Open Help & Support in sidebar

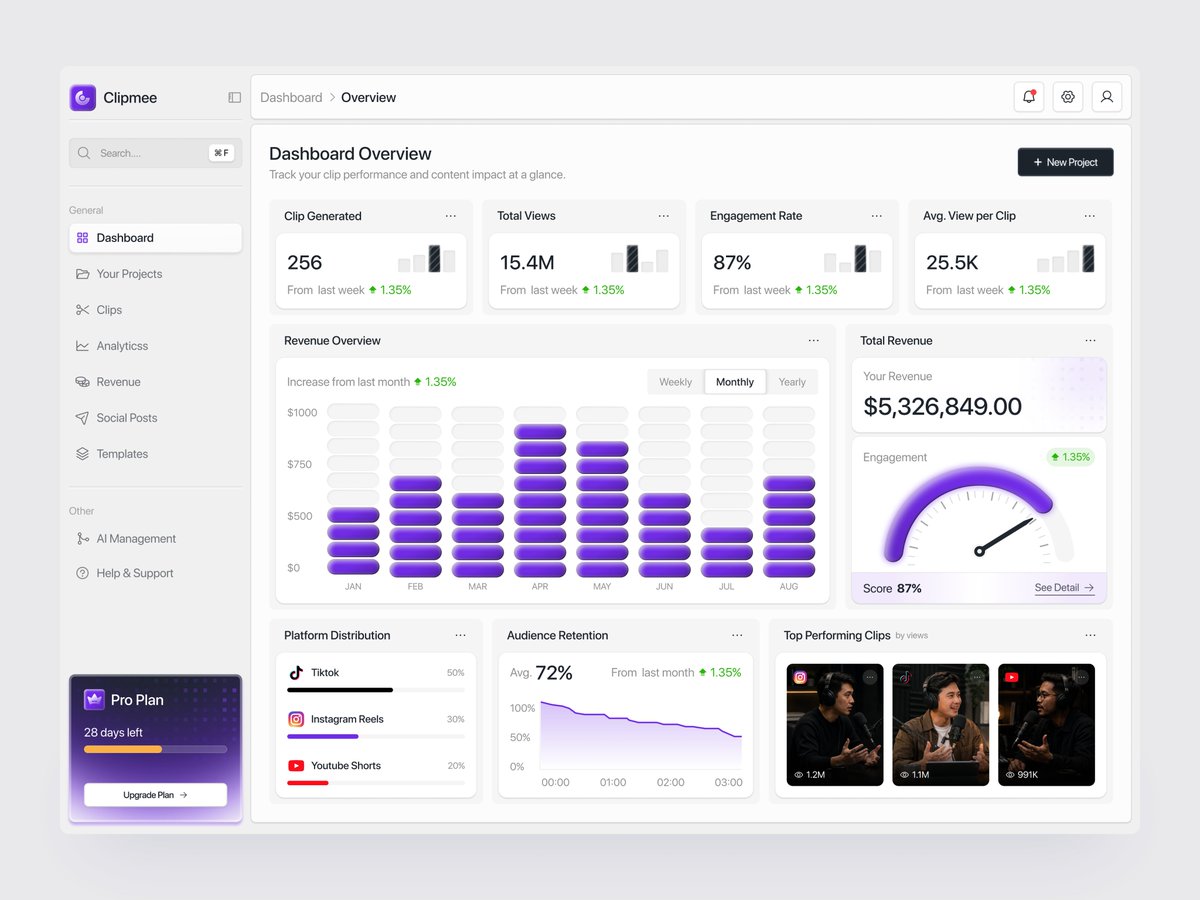(155, 573)
